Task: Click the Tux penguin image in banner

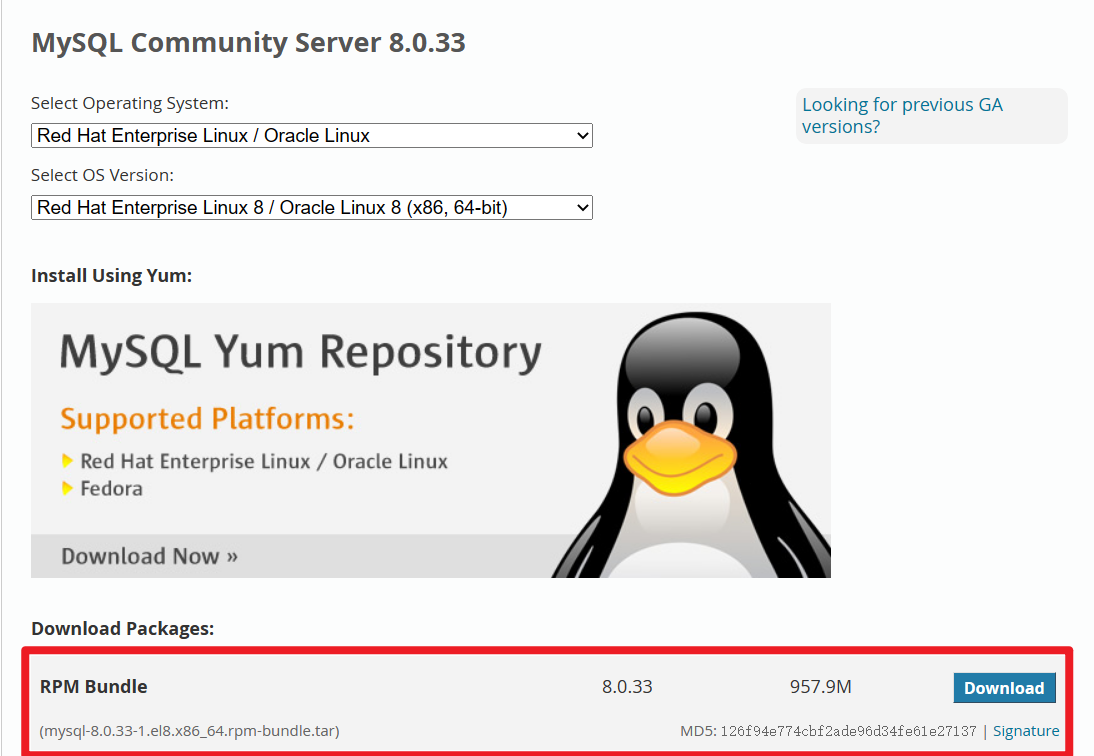Action: tap(691, 446)
